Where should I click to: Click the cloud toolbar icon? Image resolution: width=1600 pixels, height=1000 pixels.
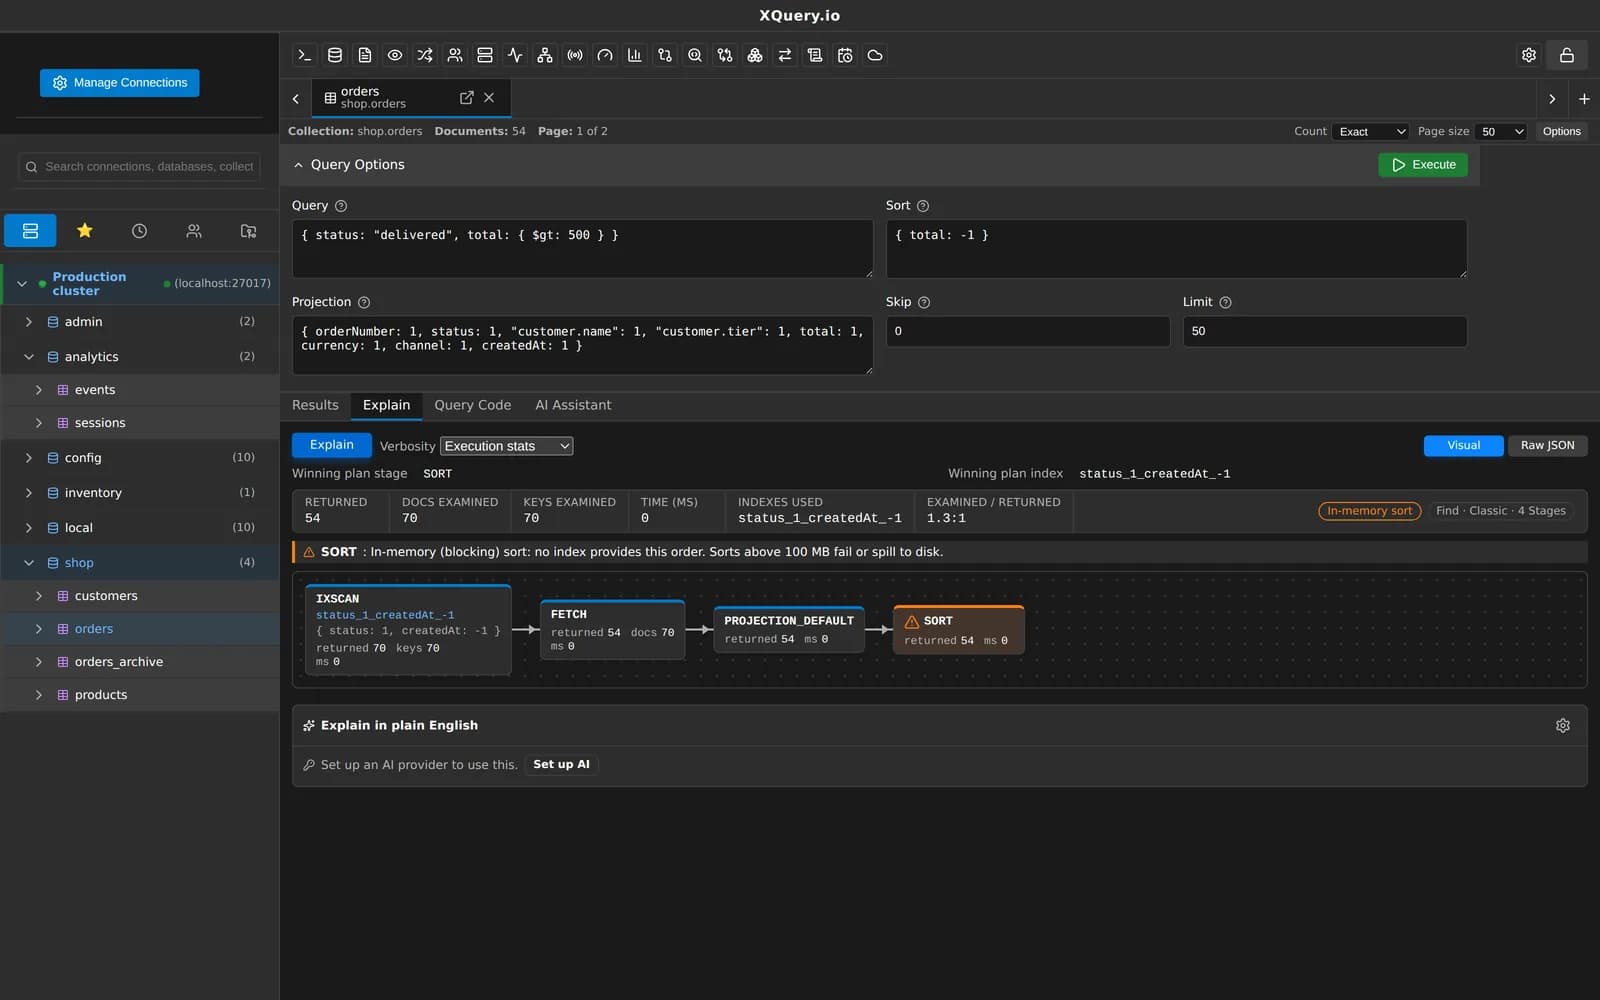click(875, 55)
